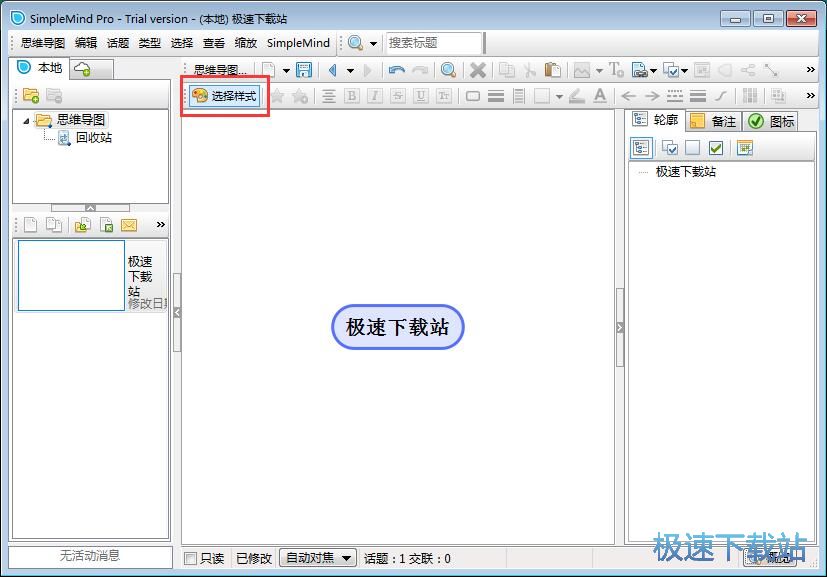827x577 pixels.
Task: Open the 类型 menu
Action: tap(150, 43)
